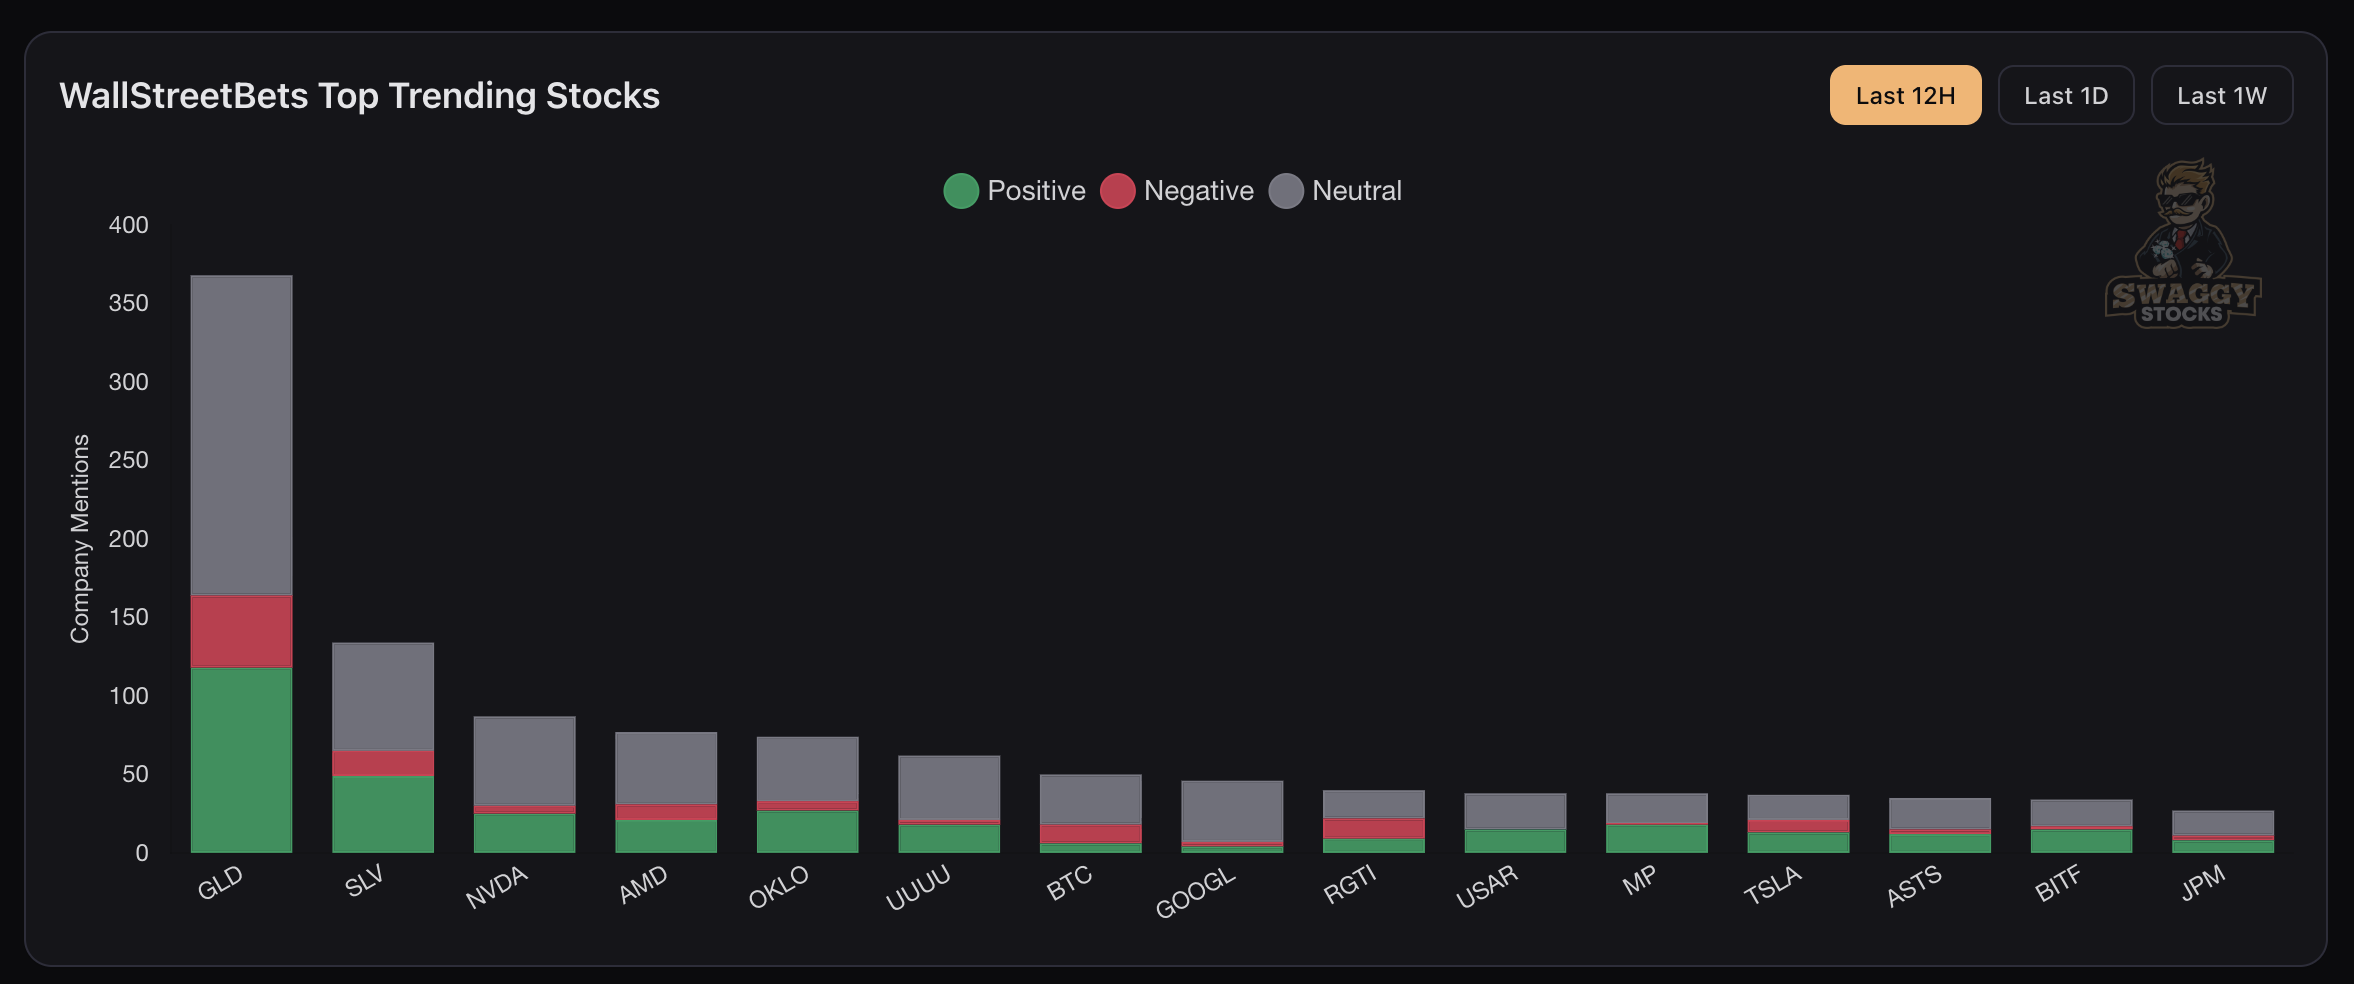Switch to the Last 1W view

click(2221, 96)
